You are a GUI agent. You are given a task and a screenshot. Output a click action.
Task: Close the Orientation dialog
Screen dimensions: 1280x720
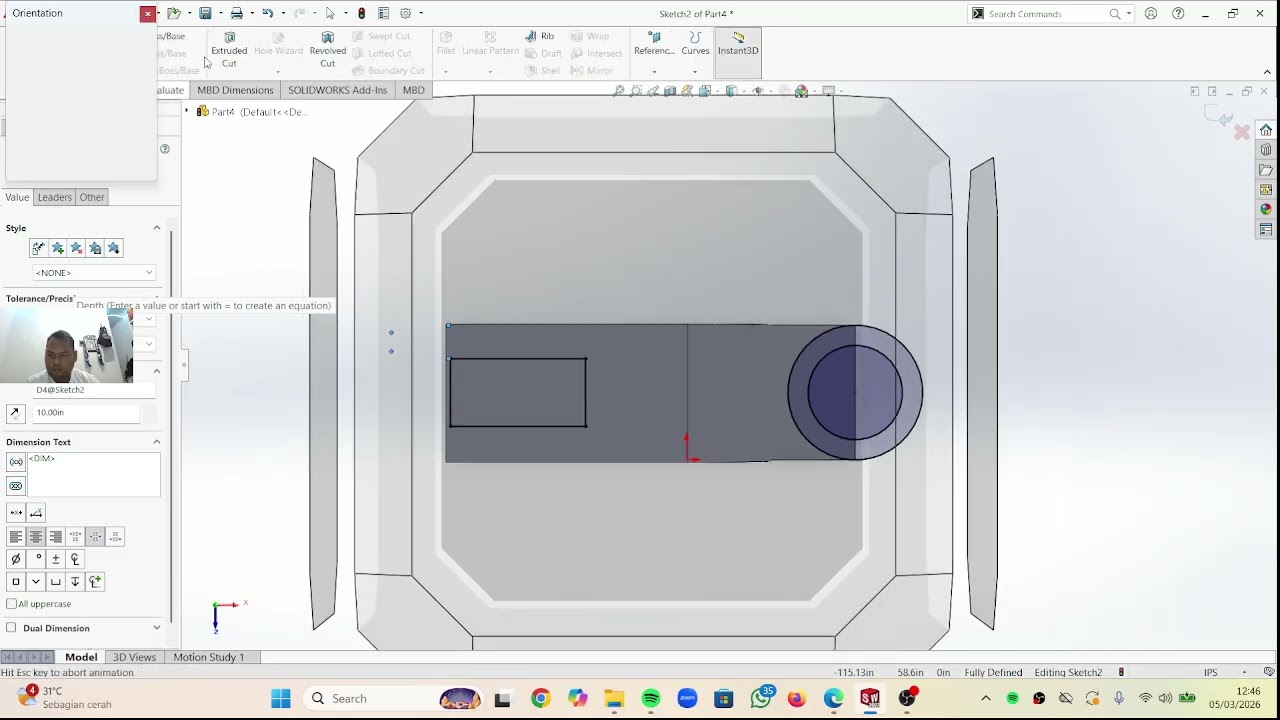point(147,13)
